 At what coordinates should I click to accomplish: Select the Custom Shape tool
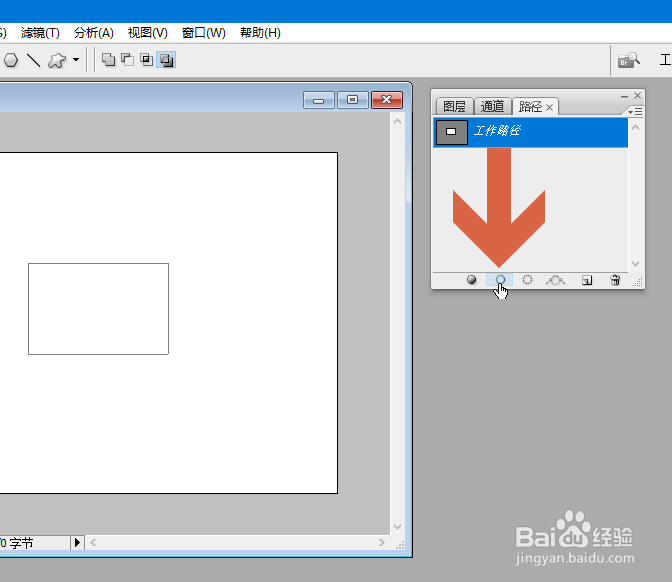[x=57, y=60]
